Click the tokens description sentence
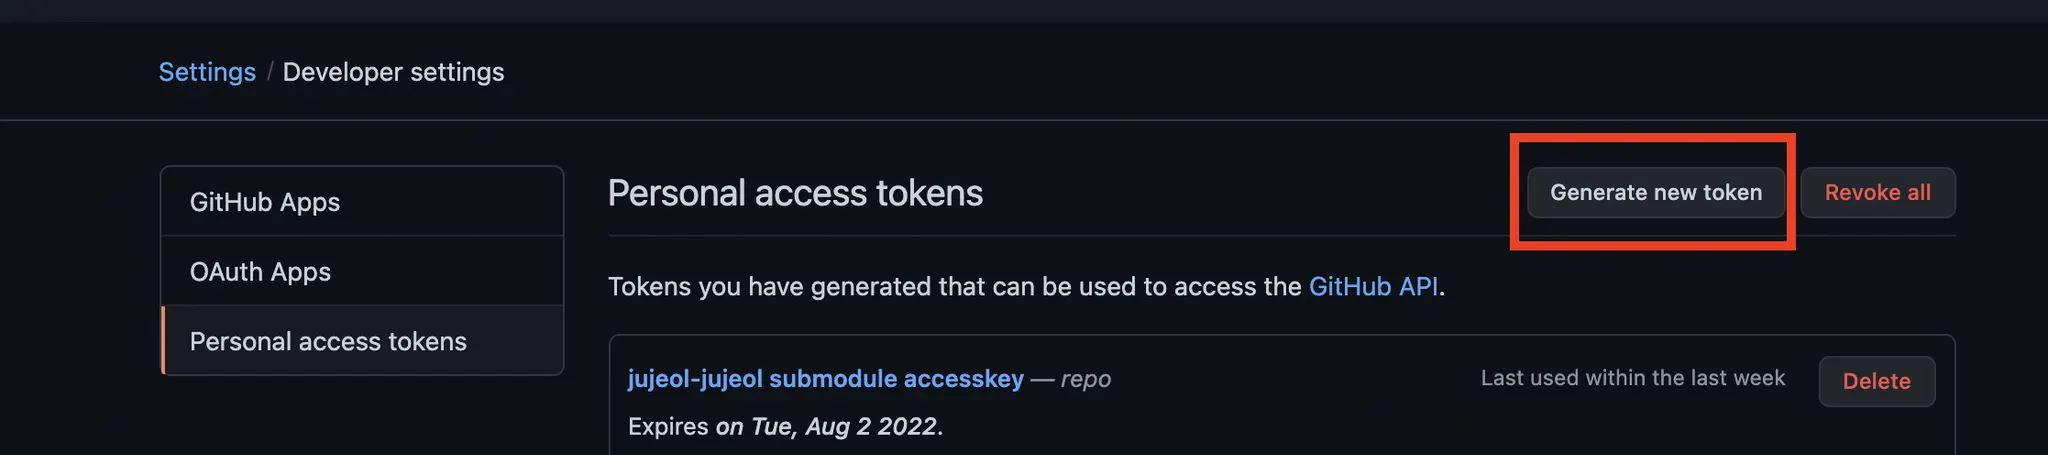Image resolution: width=2048 pixels, height=455 pixels. (x=954, y=287)
